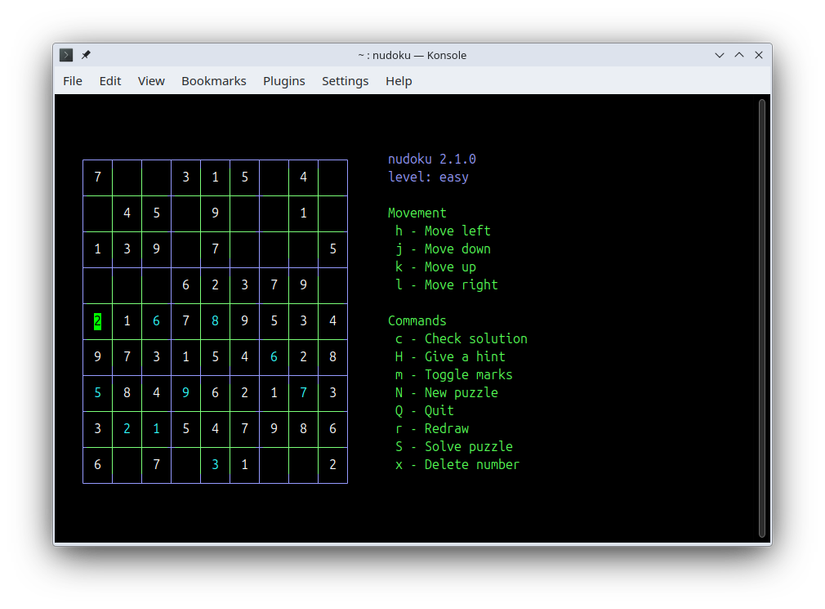Select the highlighted cell containing 2

point(97,321)
